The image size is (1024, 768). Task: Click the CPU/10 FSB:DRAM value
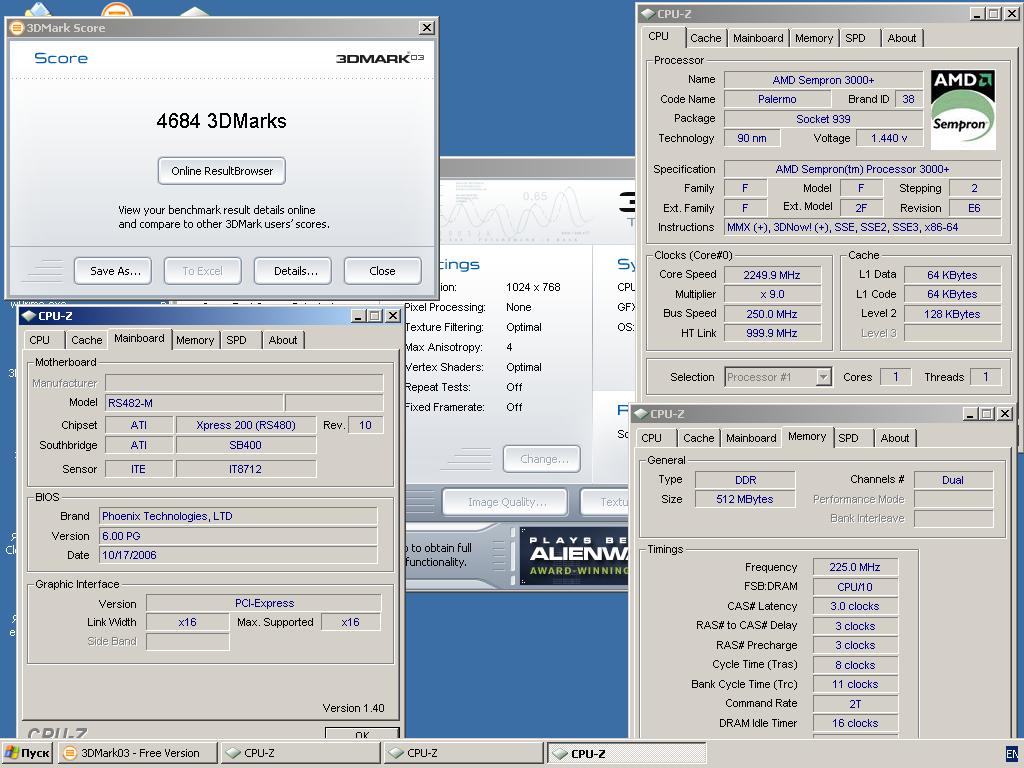coord(855,587)
